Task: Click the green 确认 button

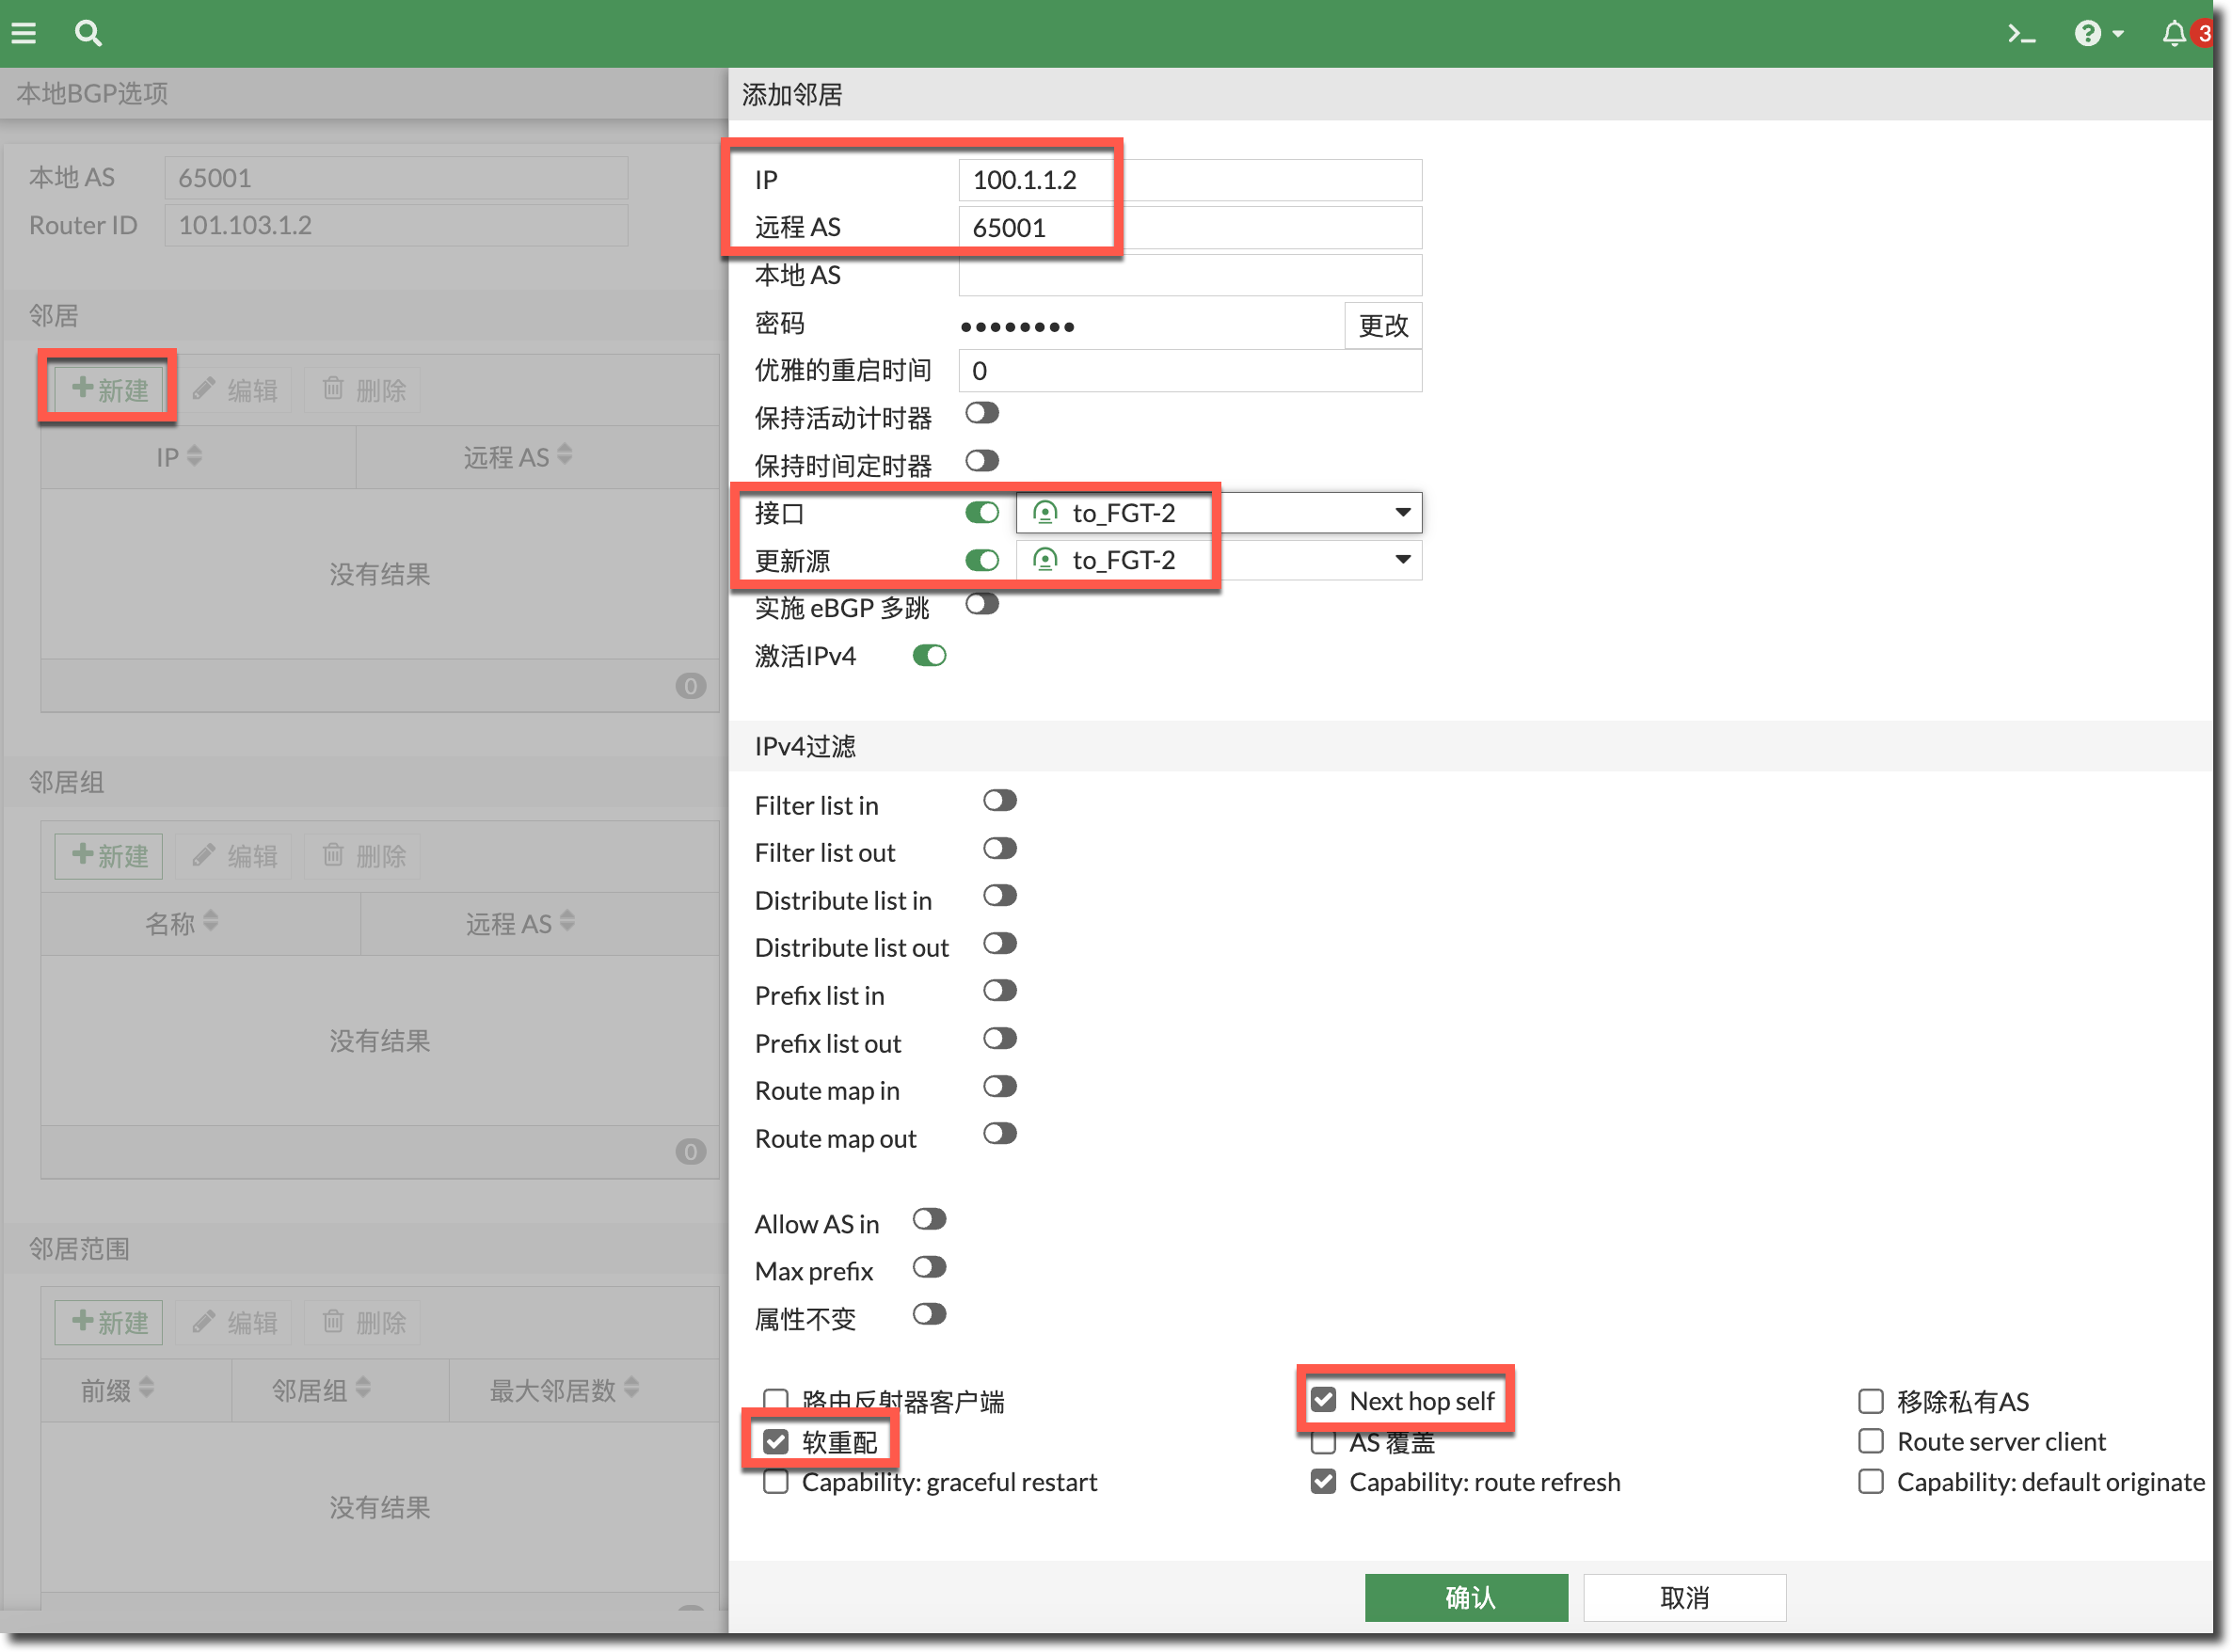Action: tap(1465, 1597)
